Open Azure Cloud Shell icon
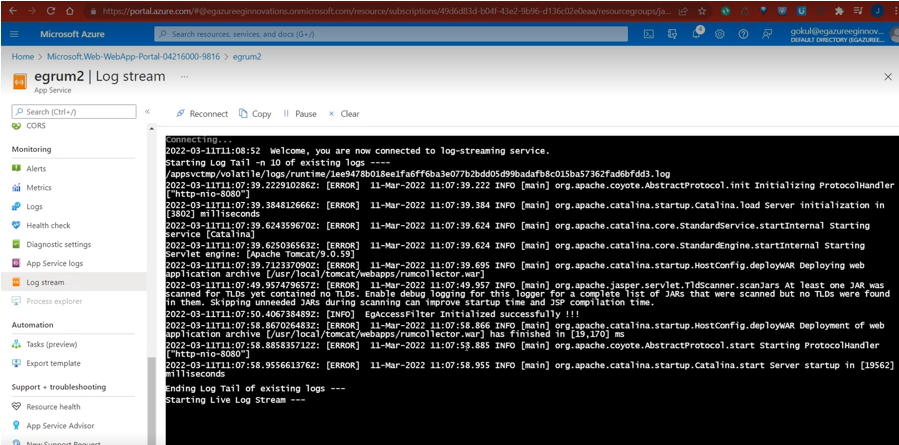The image size is (899, 445). click(x=648, y=34)
